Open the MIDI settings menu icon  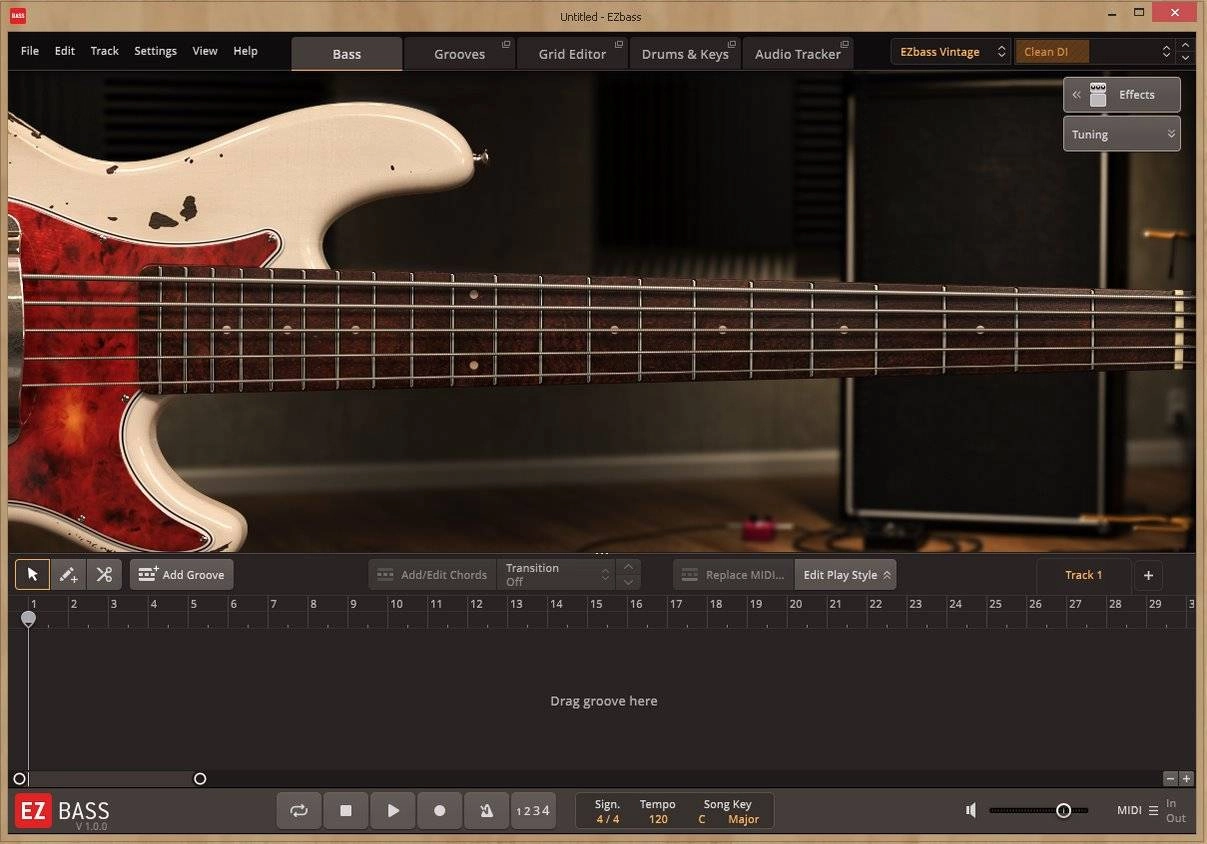point(1153,811)
